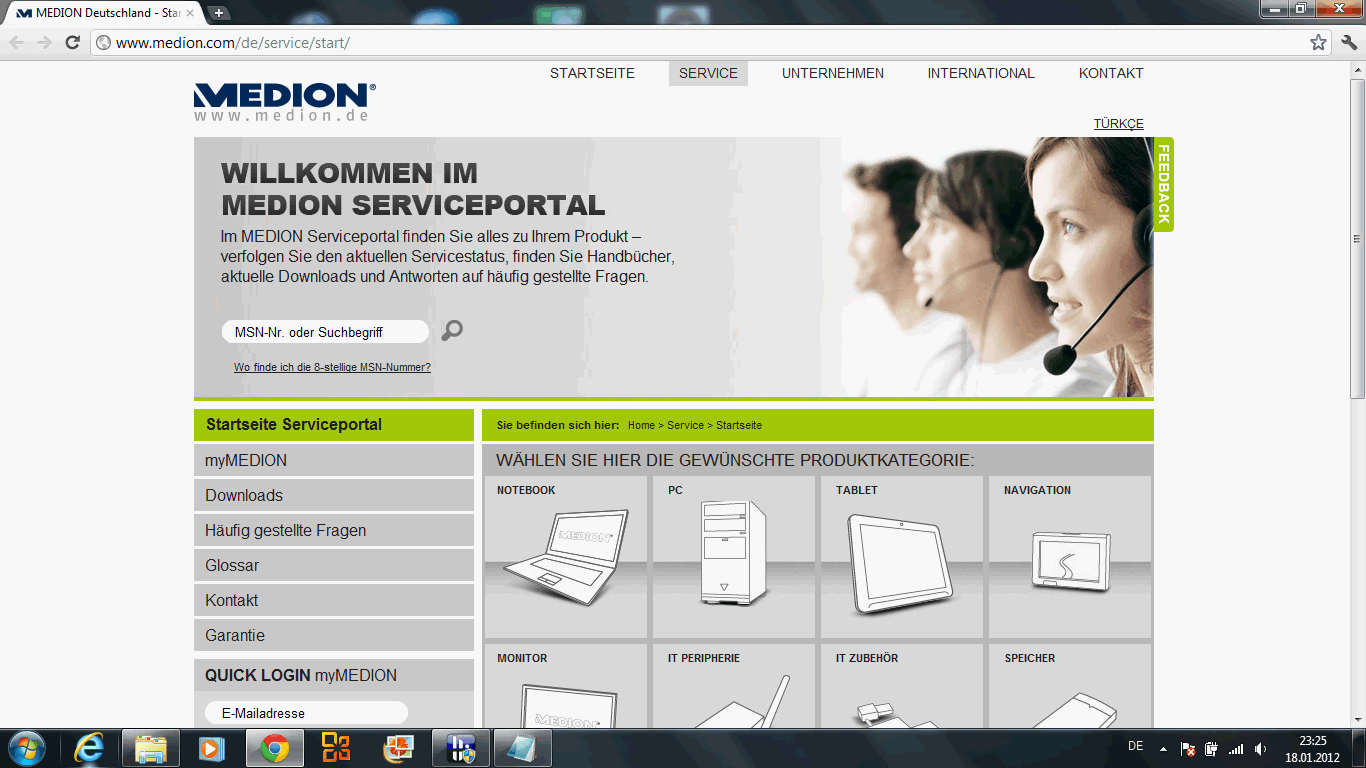The width and height of the screenshot is (1366, 768).
Task: Open the 8-stellige MSN-Nummer help link
Action: coord(332,367)
